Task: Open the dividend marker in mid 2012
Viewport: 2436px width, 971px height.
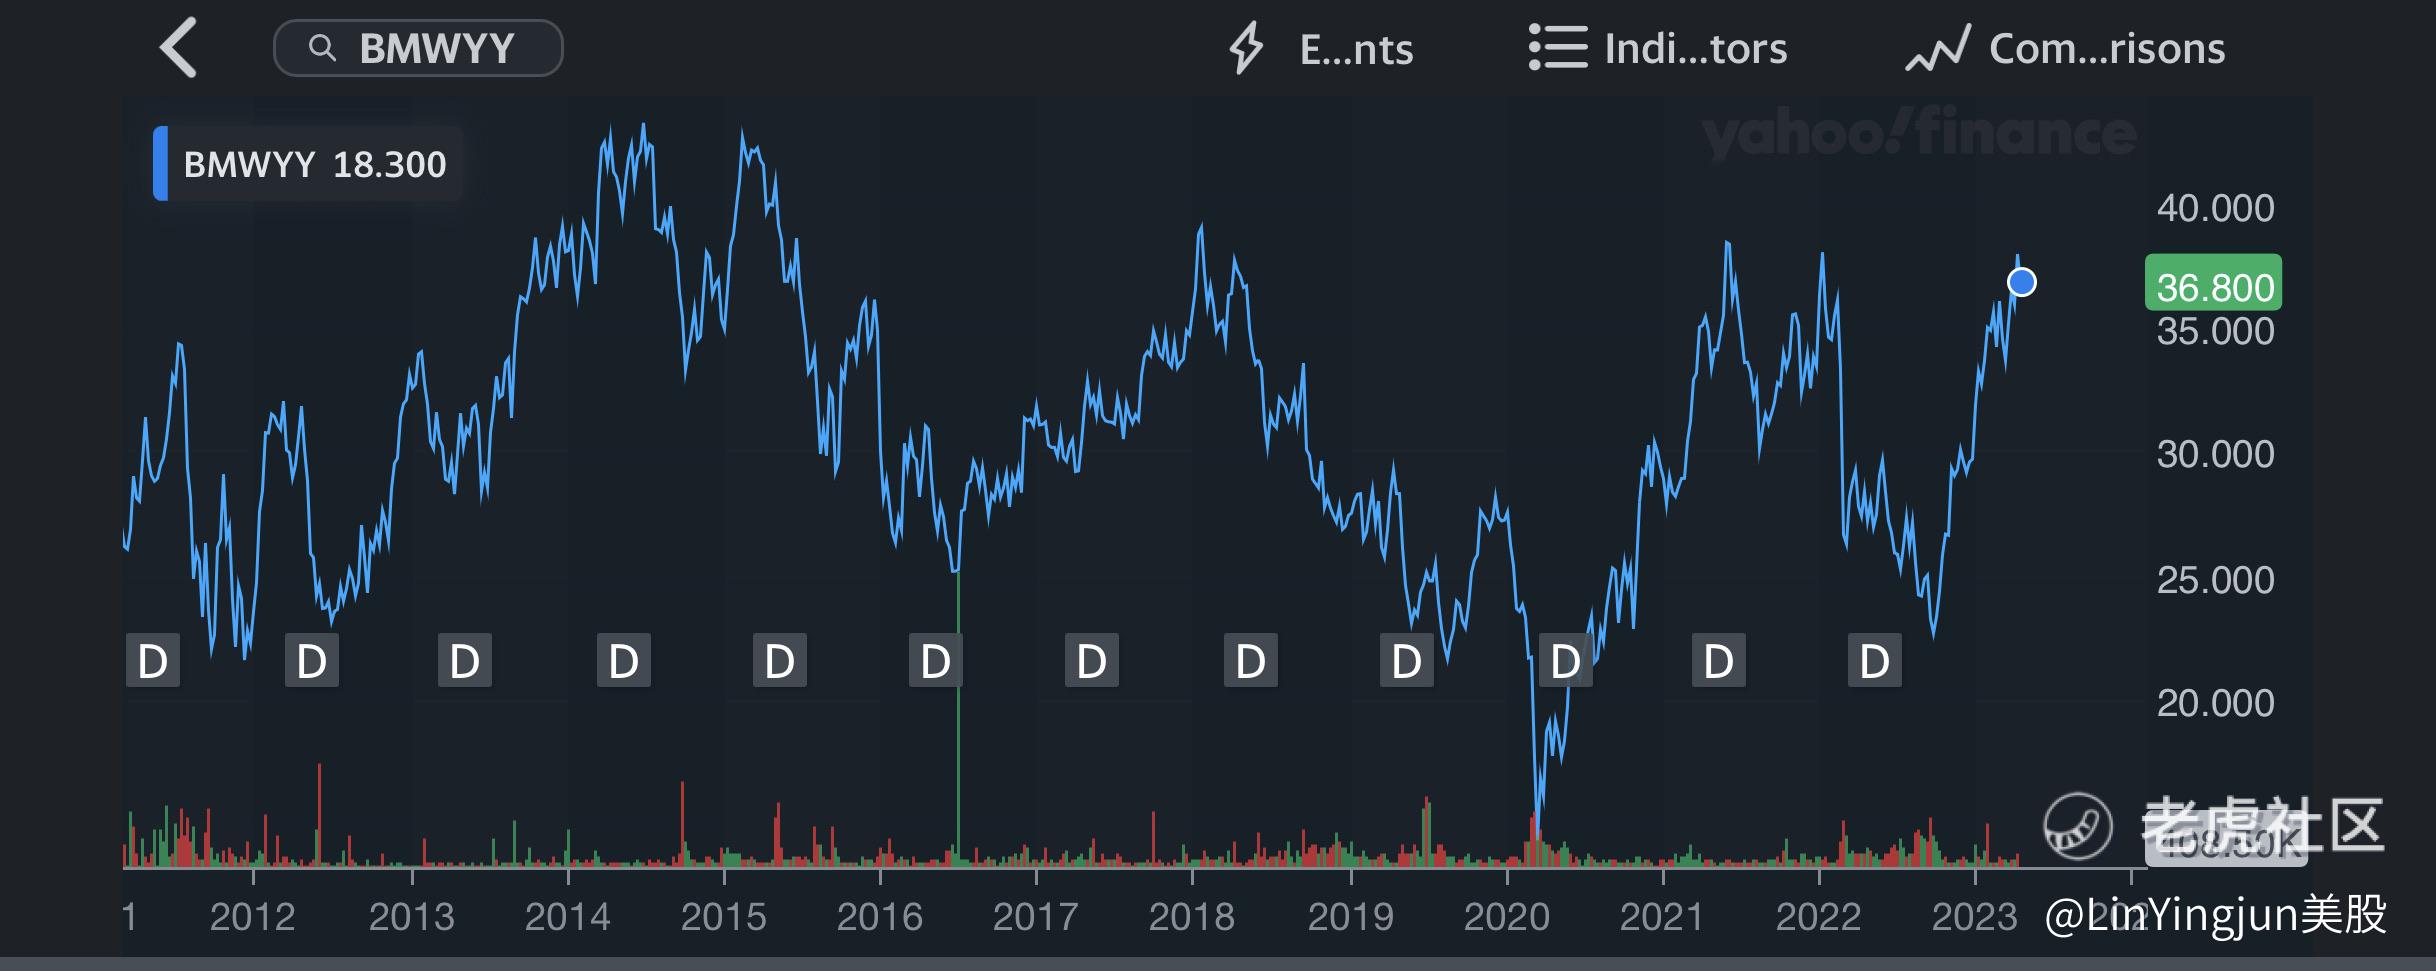Action: point(312,661)
